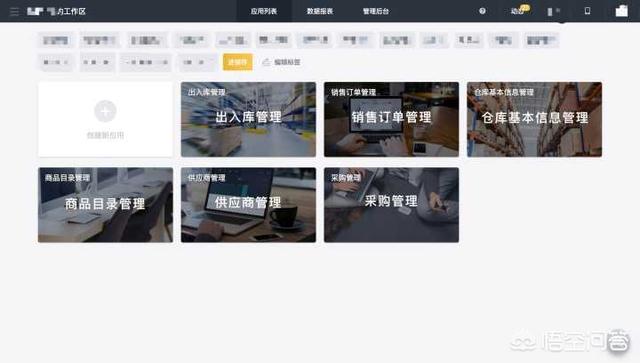The height and width of the screenshot is (363, 640).
Task: Click the 编辑标签 link
Action: [x=287, y=62]
